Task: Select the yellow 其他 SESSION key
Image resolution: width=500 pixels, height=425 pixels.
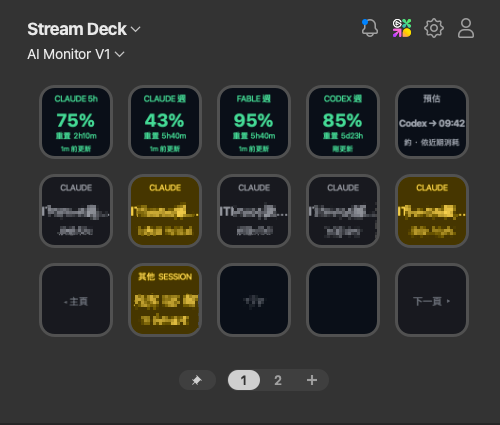Action: tap(165, 300)
